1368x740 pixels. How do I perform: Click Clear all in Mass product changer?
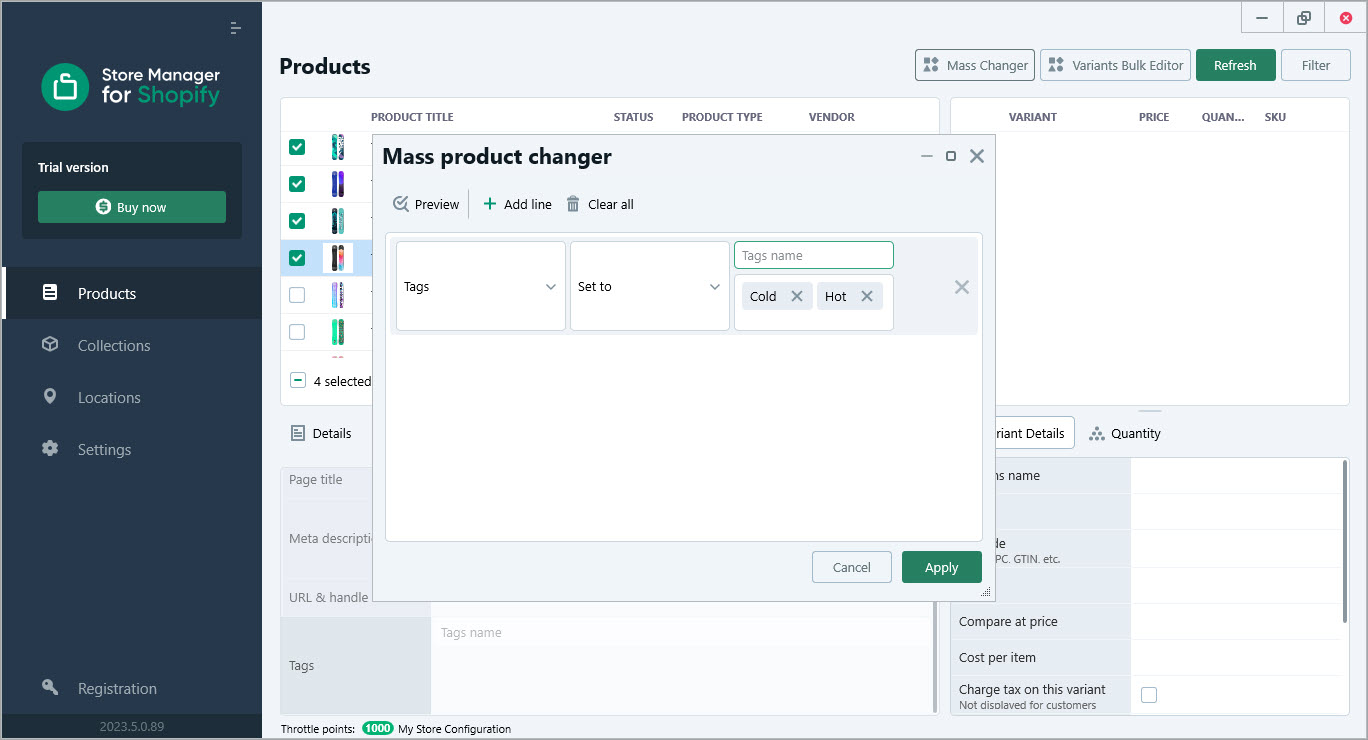tap(600, 204)
